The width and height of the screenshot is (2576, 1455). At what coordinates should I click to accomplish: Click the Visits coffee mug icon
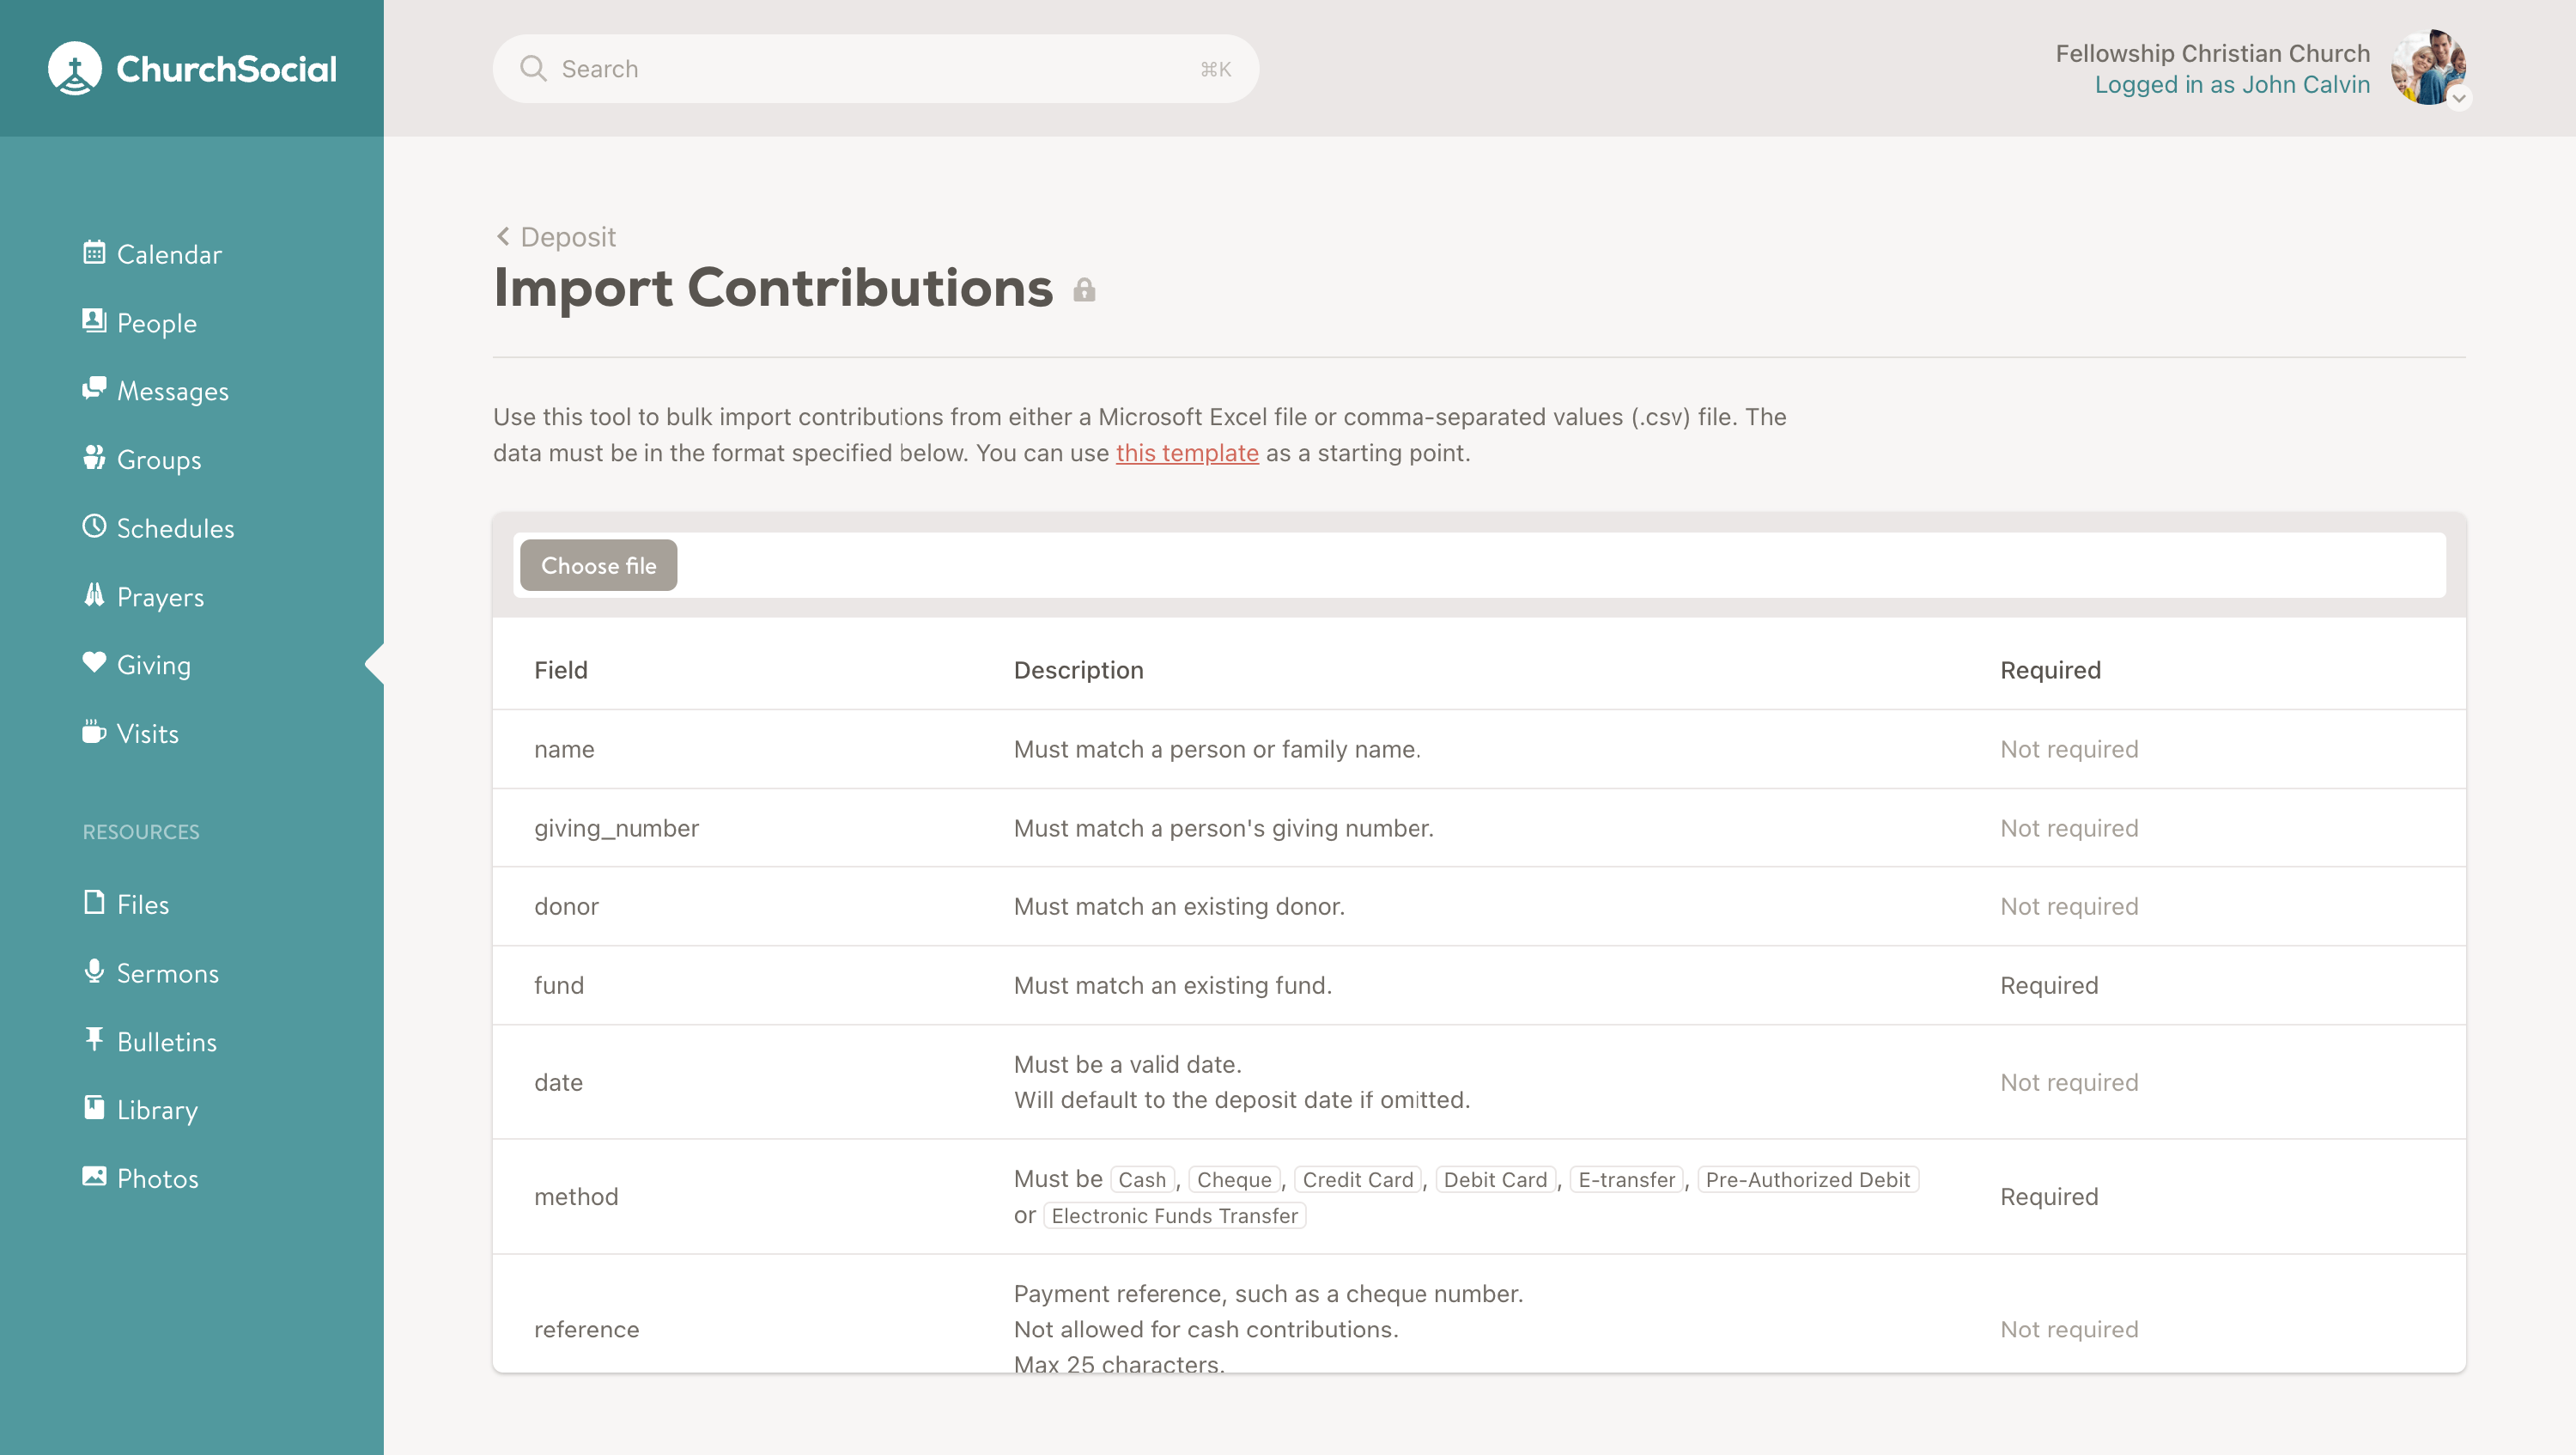pos(94,732)
